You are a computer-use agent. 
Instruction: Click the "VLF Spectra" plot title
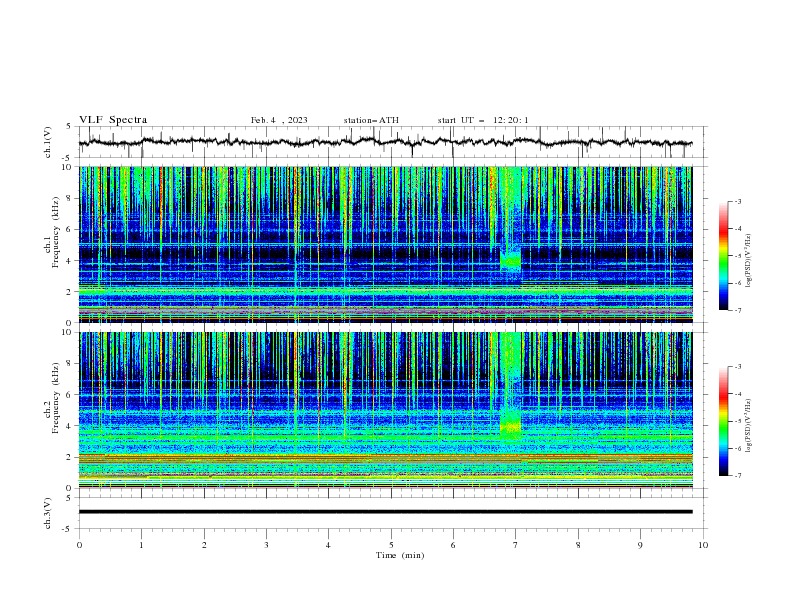click(113, 120)
